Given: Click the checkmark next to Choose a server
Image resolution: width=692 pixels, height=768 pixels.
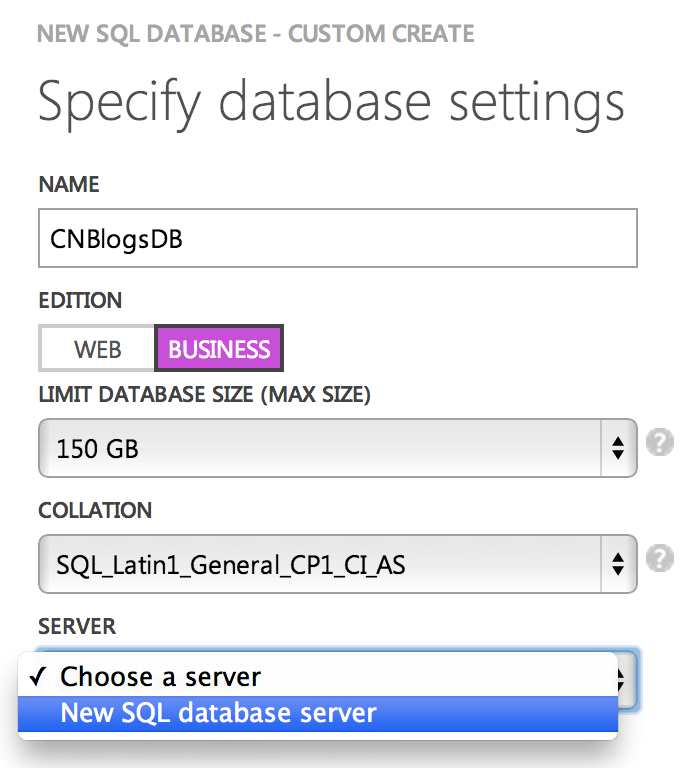Looking at the screenshot, I should [x=38, y=677].
